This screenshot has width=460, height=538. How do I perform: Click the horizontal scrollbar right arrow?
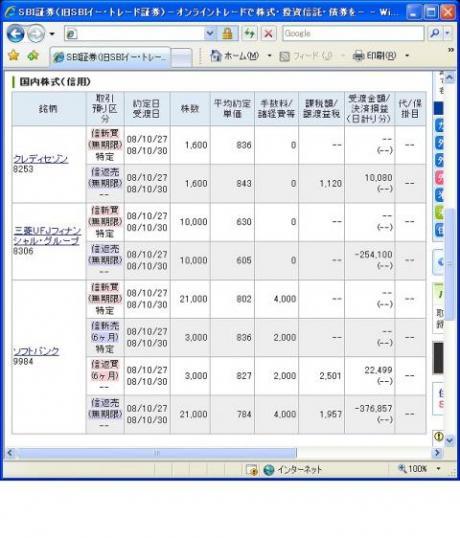(437, 453)
